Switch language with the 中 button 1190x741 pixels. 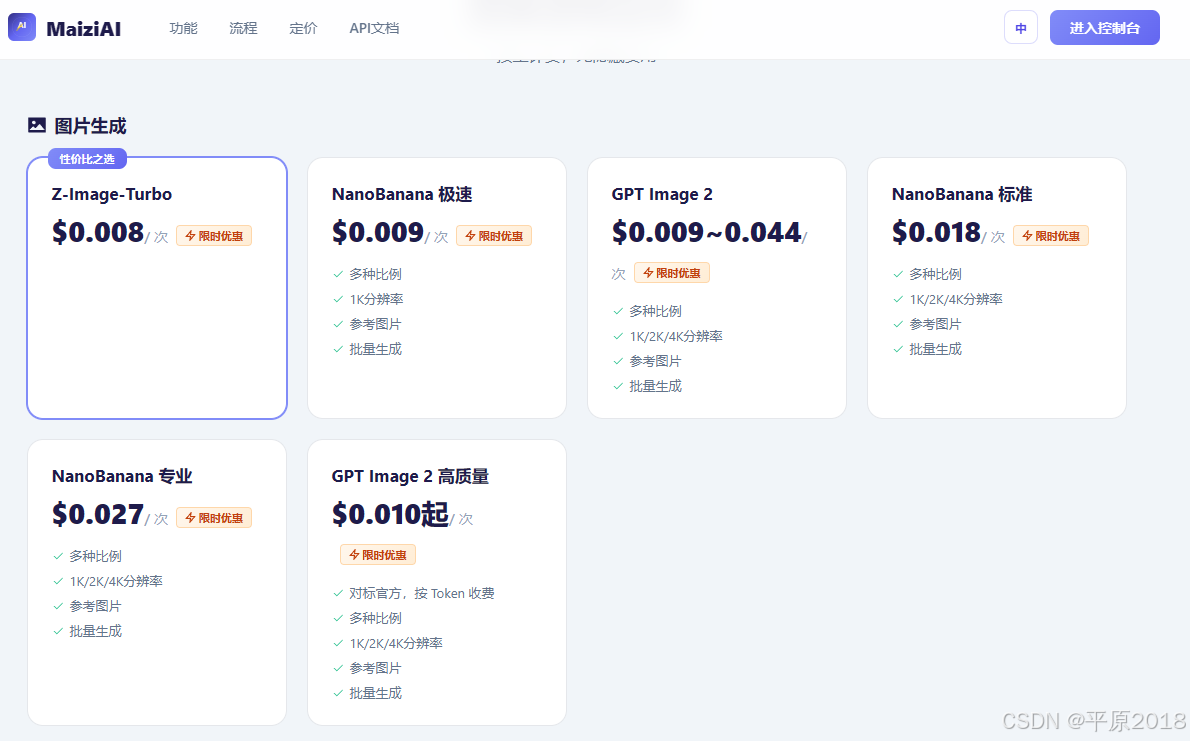click(1021, 28)
